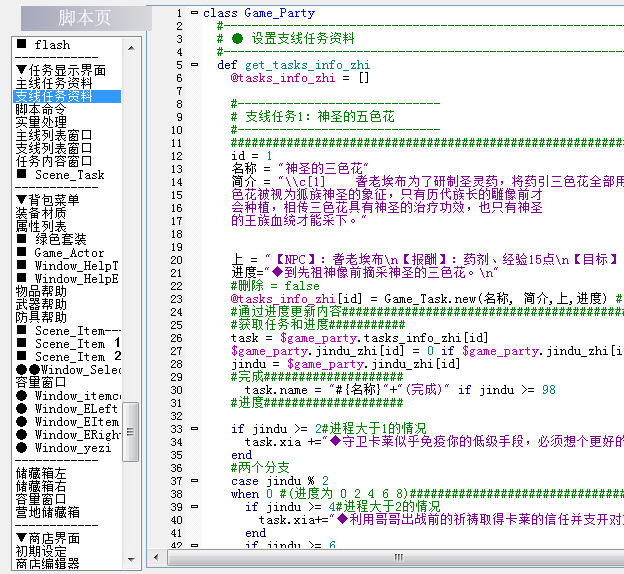This screenshot has height=574, width=624.
Task: Select the Window_ERight script
Action: click(67, 434)
